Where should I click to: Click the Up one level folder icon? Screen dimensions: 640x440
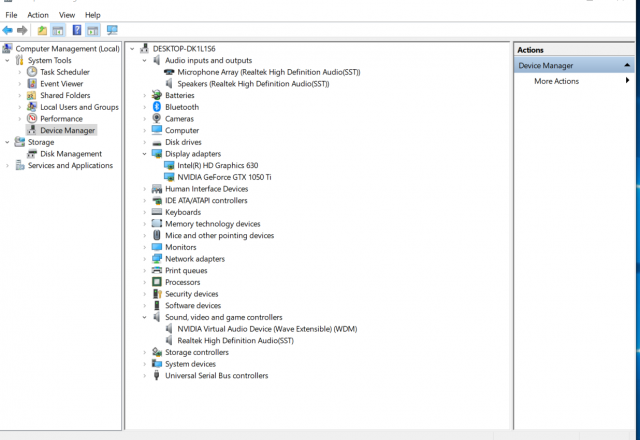(x=42, y=30)
